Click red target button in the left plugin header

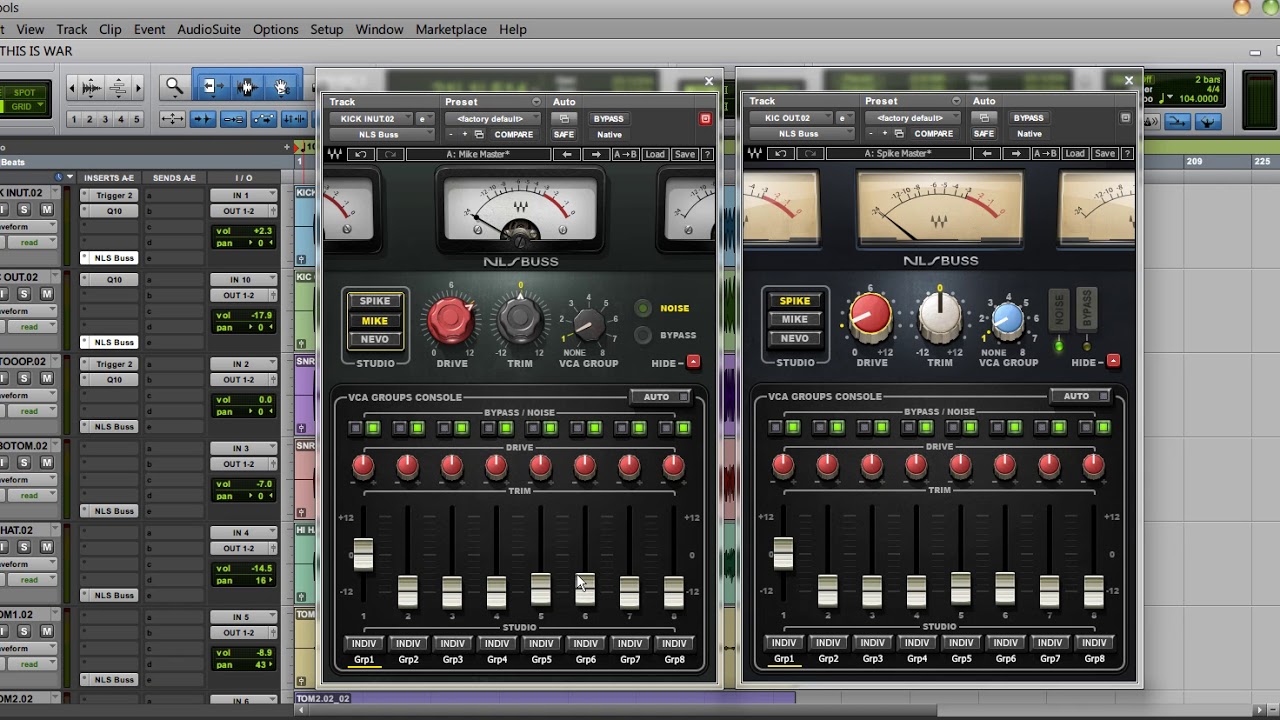click(705, 119)
